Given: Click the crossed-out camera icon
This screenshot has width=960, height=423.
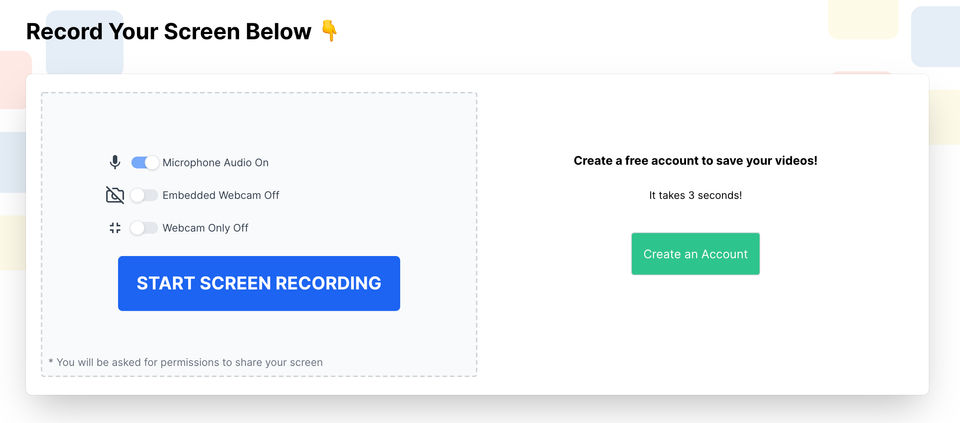Looking at the screenshot, I should 115,195.
